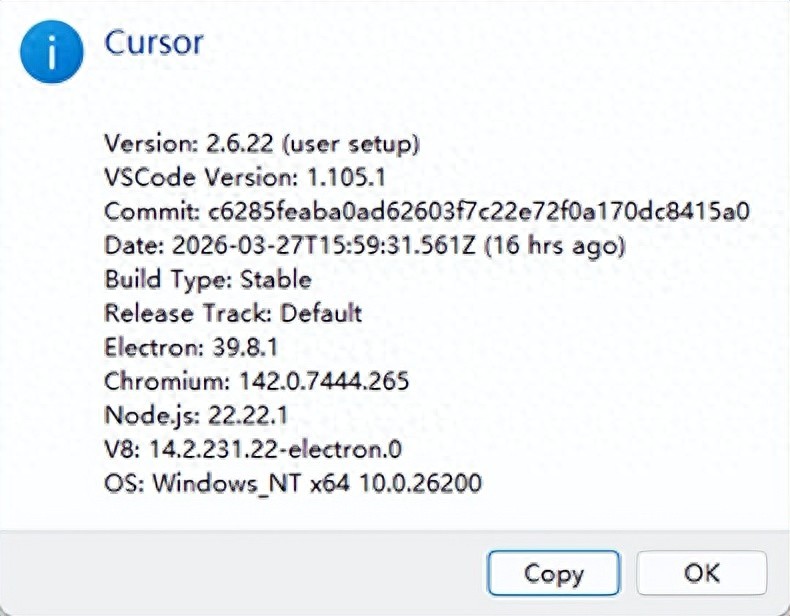This screenshot has width=790, height=616.
Task: Click the 2026-03-27 date timestamp
Action: (x=324, y=245)
